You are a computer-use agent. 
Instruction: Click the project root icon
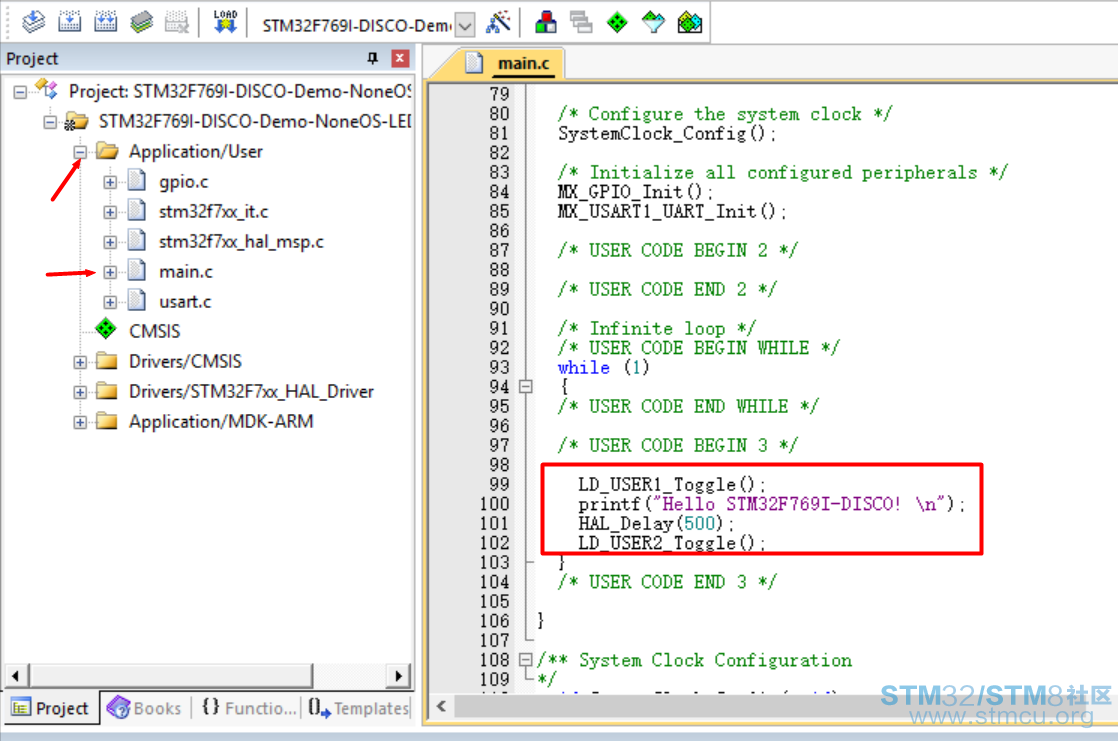(x=46, y=89)
